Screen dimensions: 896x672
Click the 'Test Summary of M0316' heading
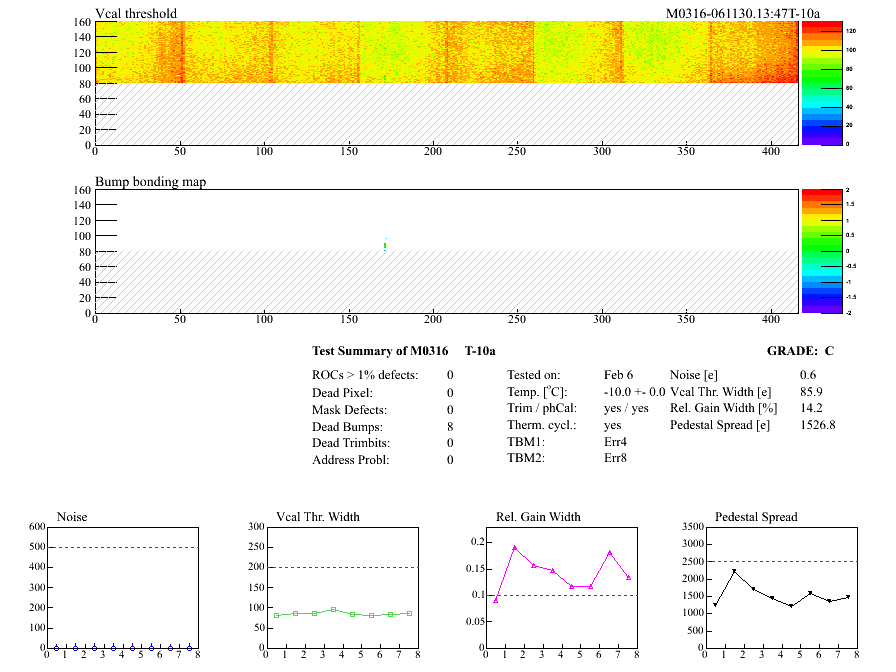[380, 351]
